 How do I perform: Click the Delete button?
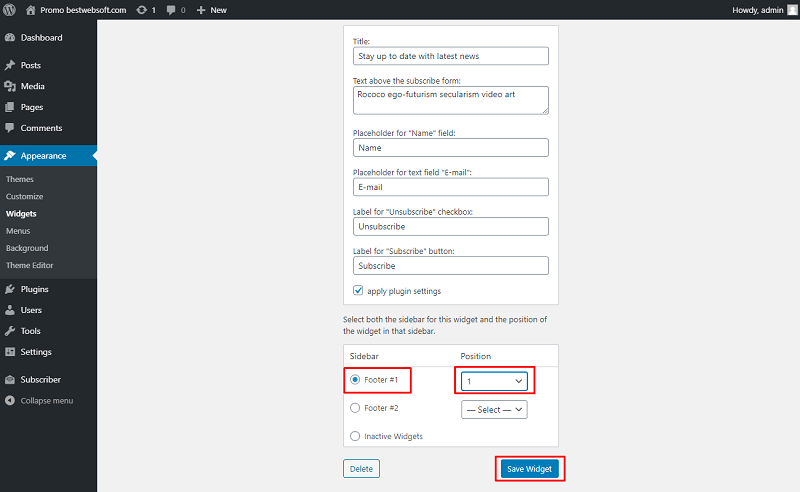coord(361,469)
